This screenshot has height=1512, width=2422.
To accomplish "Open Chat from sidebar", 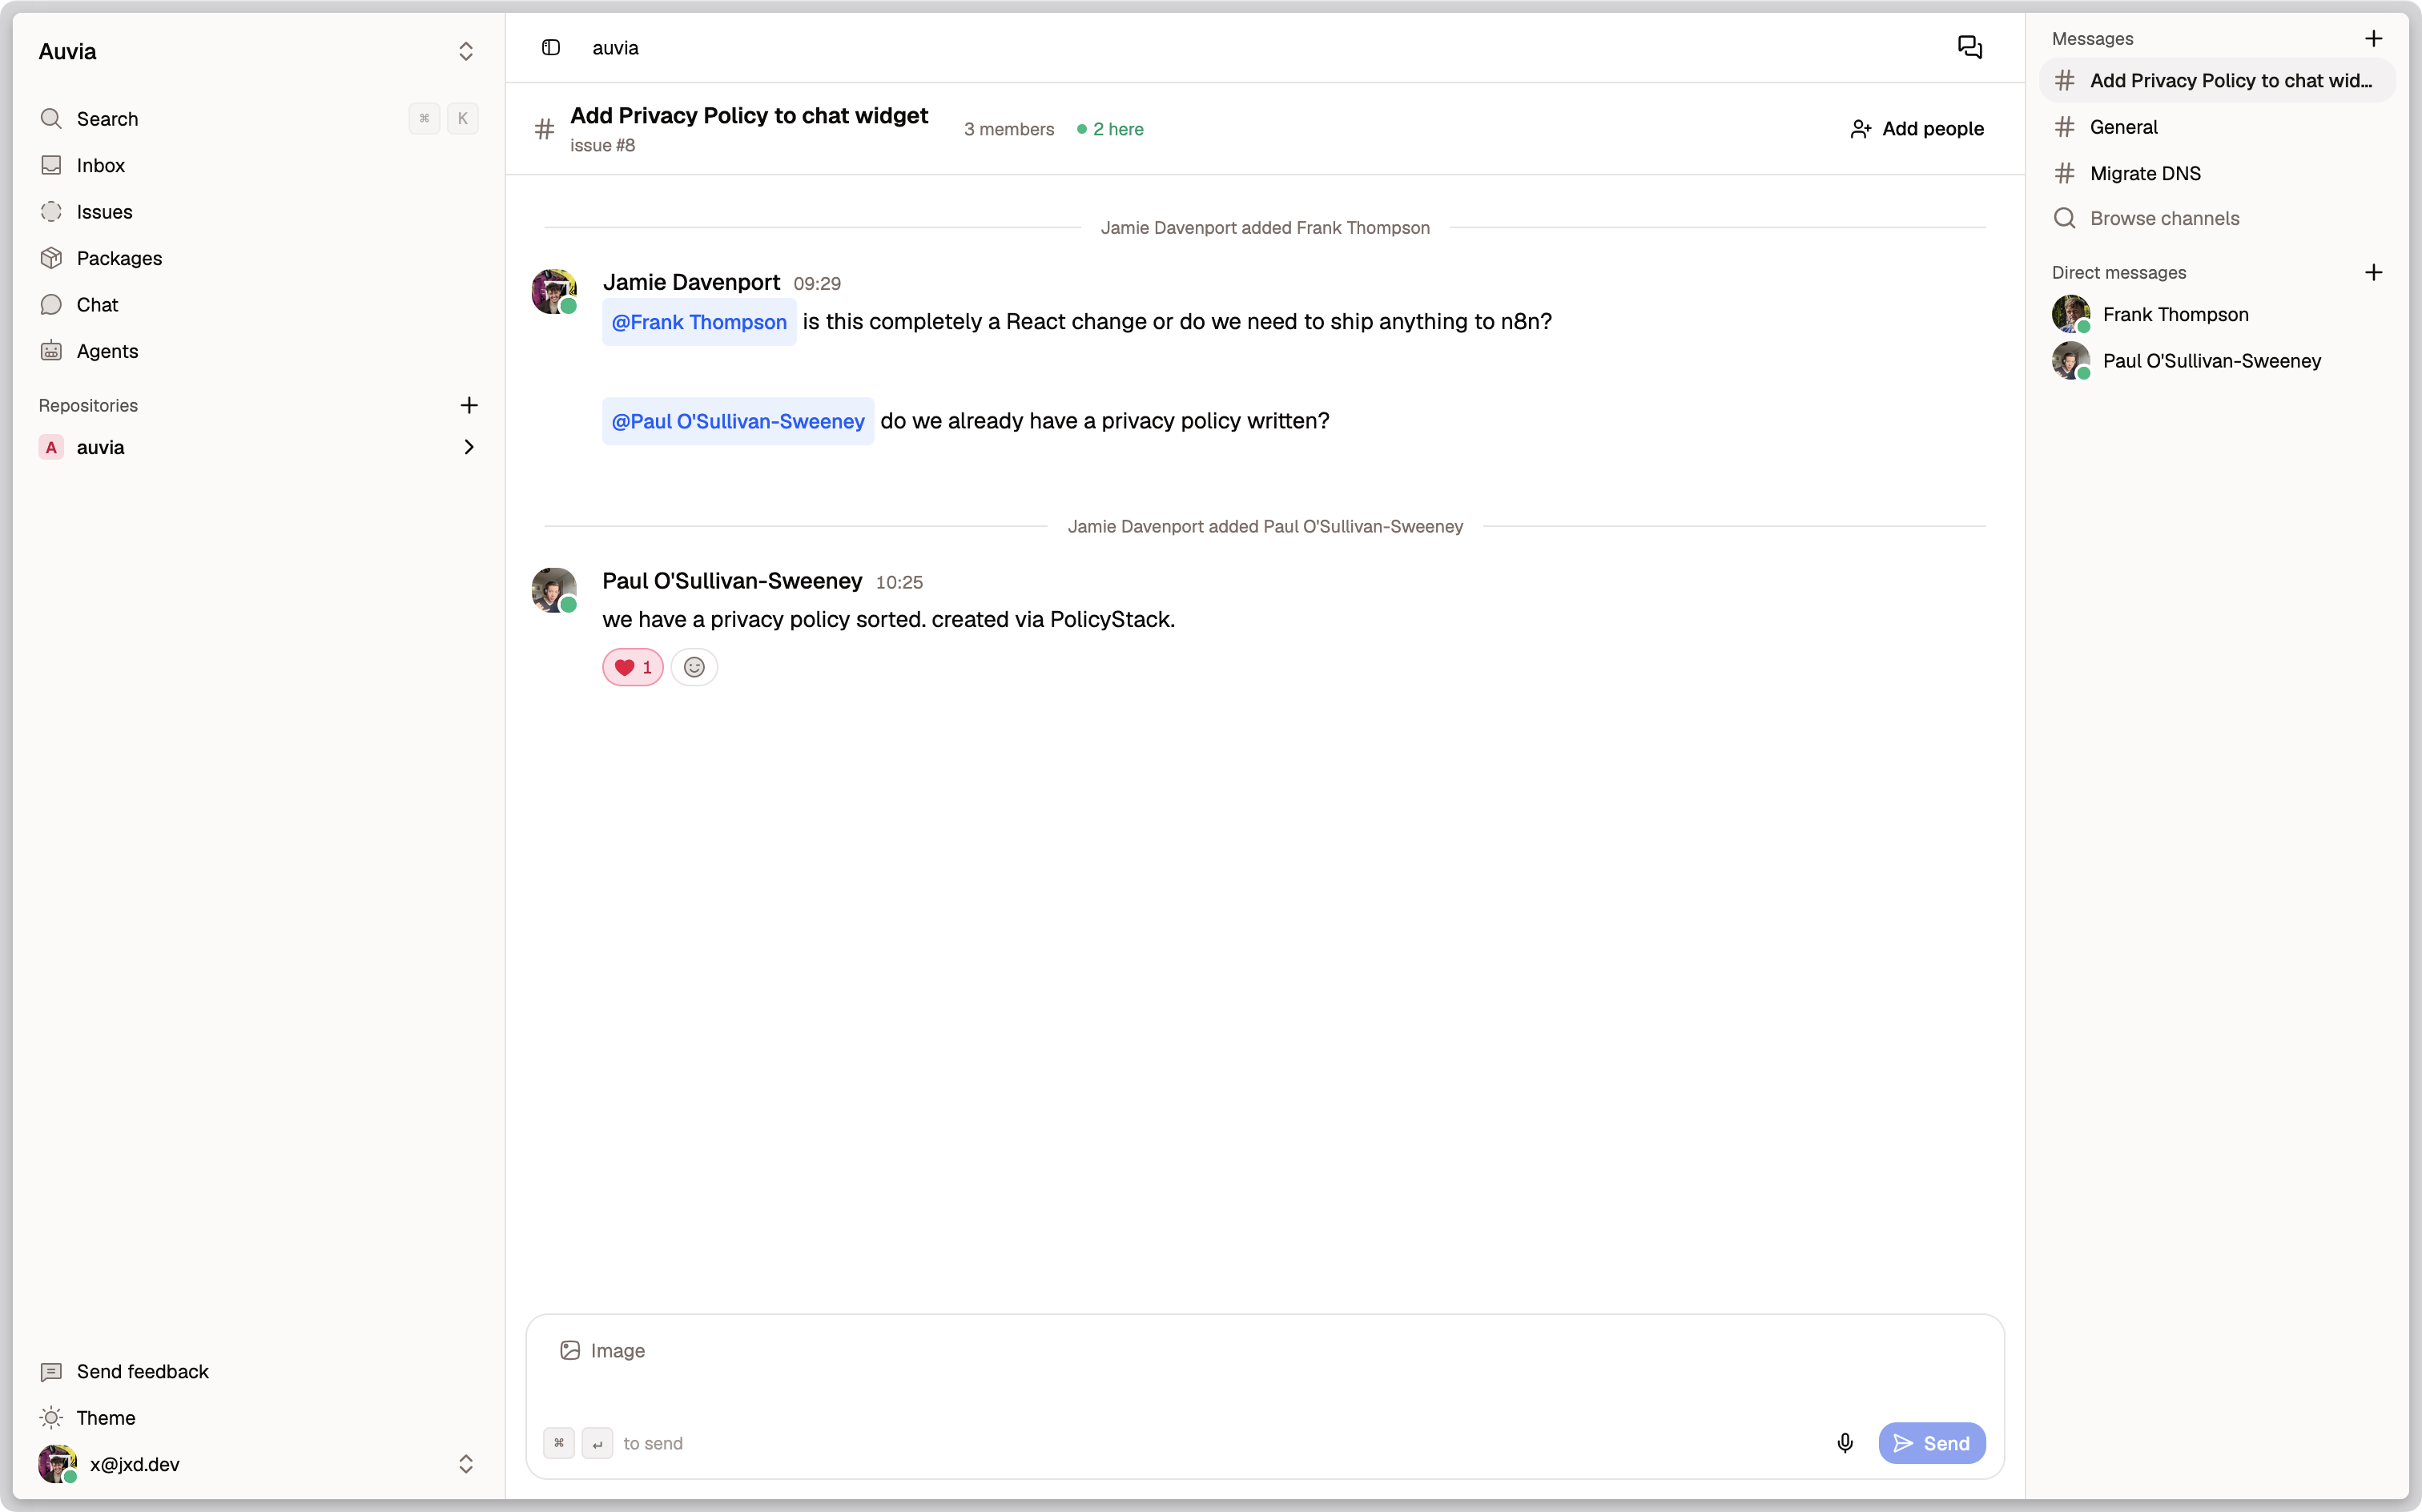I will point(258,304).
